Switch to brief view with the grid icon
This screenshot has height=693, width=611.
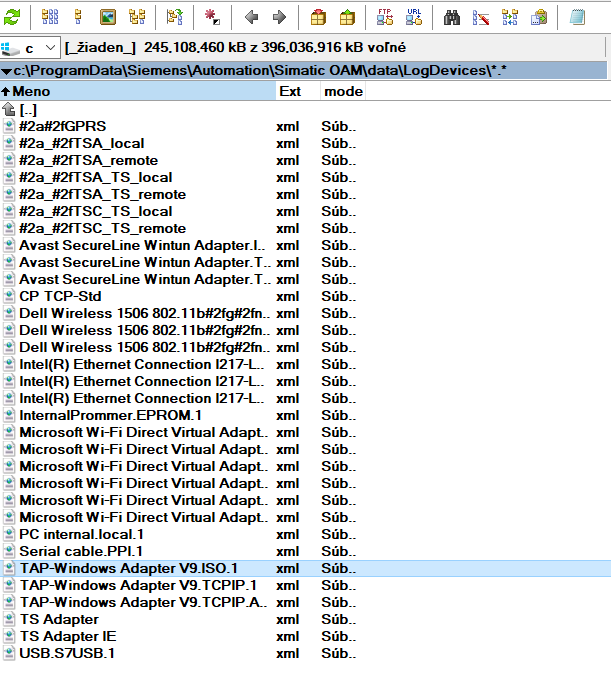[50, 17]
